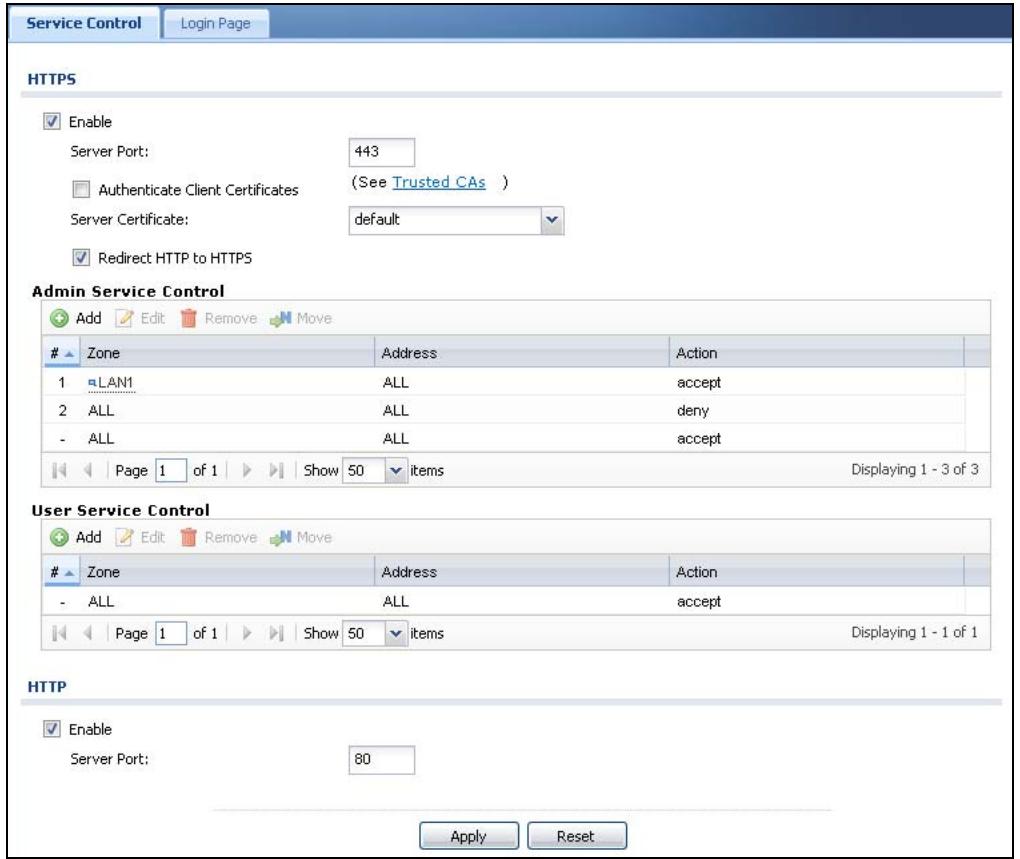
Task: Click Address column header in User Service Control
Action: tap(522, 572)
